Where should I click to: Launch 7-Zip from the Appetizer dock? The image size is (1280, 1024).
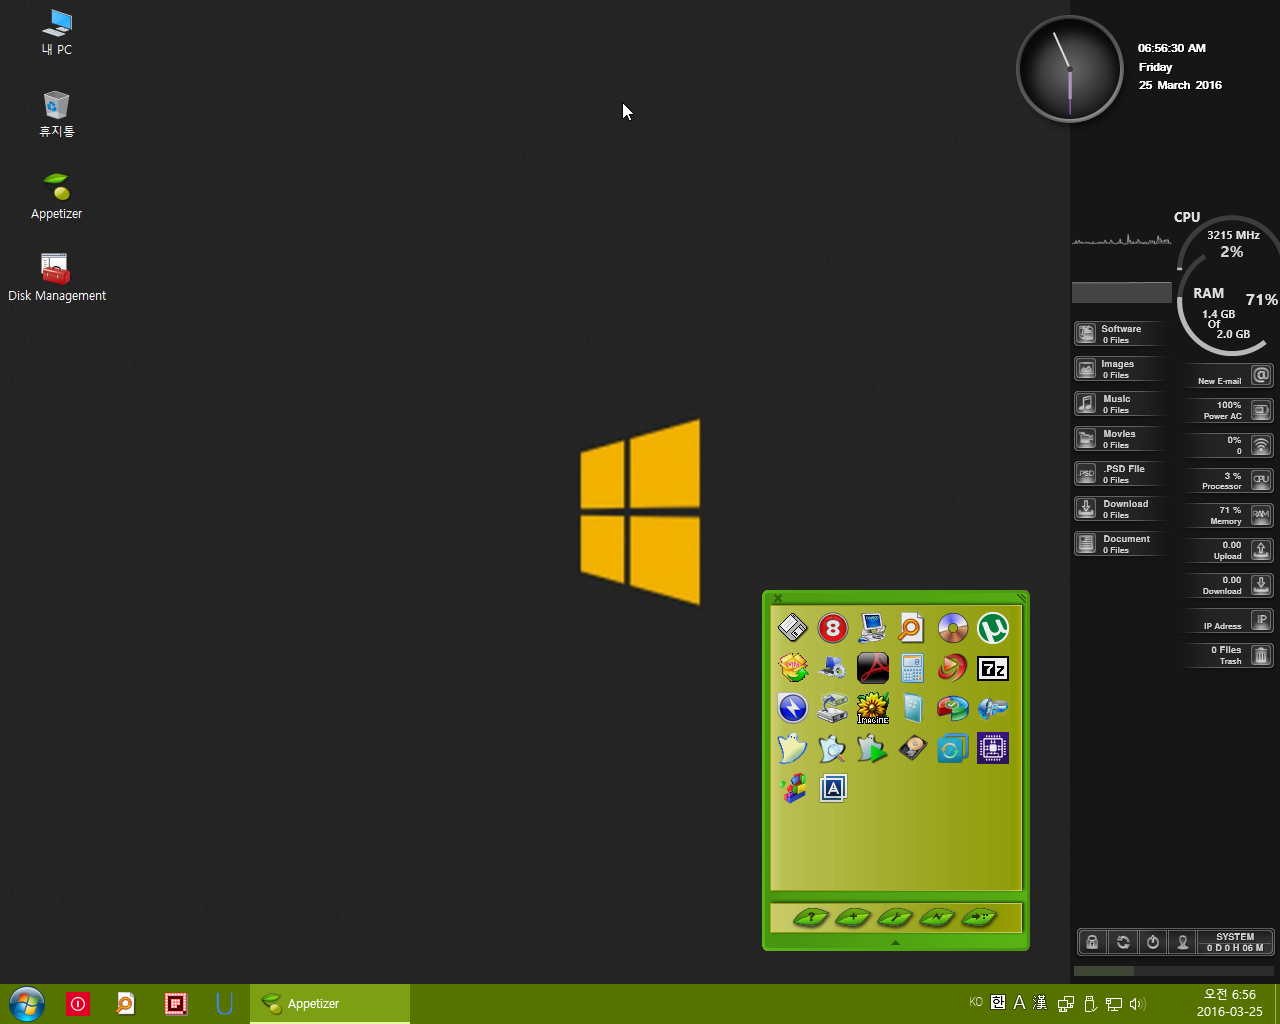pos(993,668)
